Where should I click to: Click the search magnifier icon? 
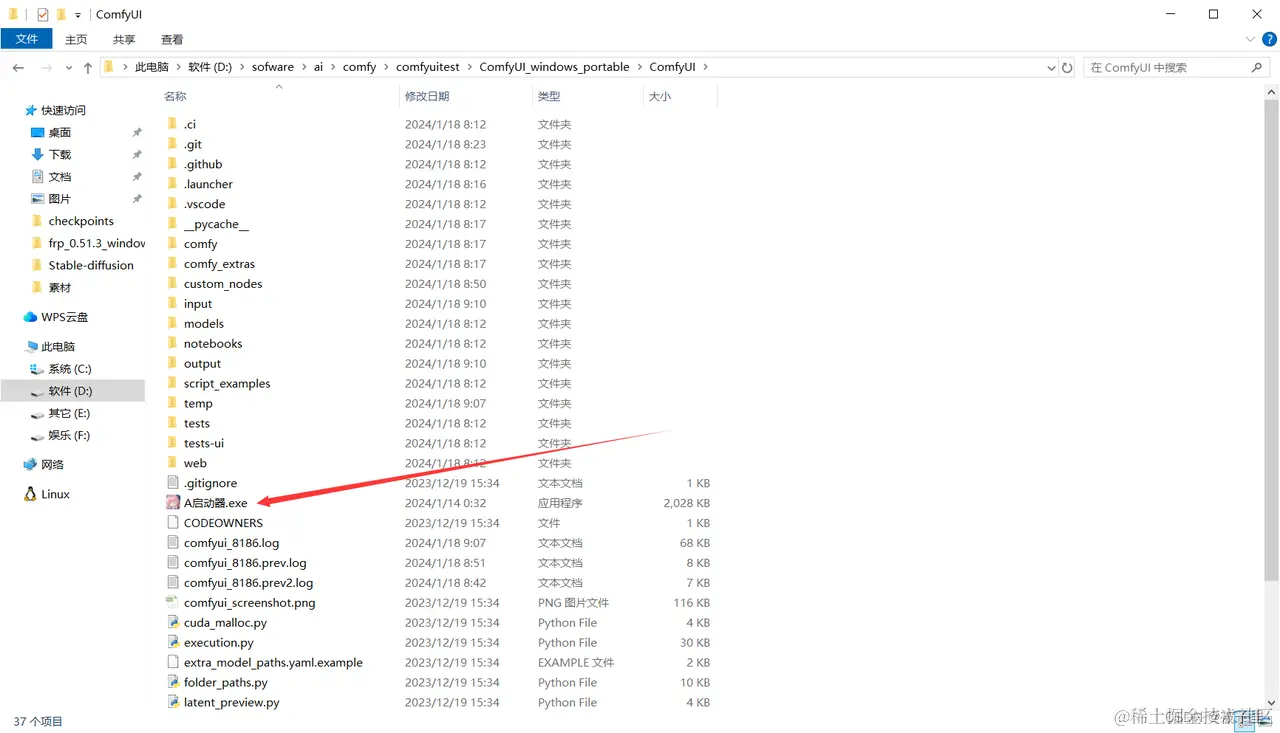tap(1257, 67)
